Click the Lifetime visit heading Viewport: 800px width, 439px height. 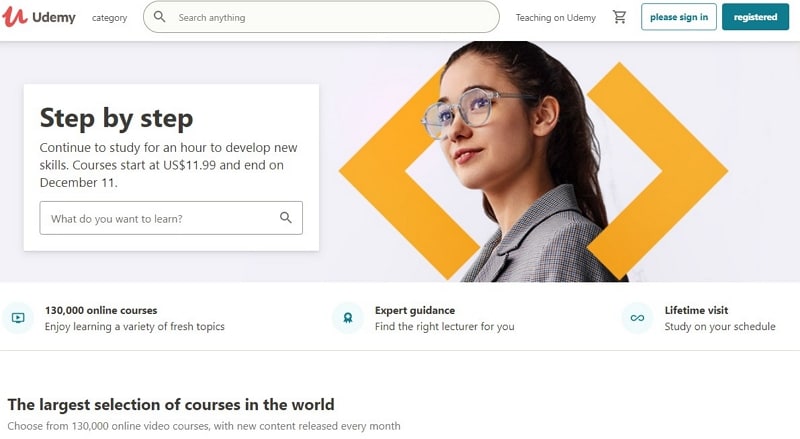696,310
